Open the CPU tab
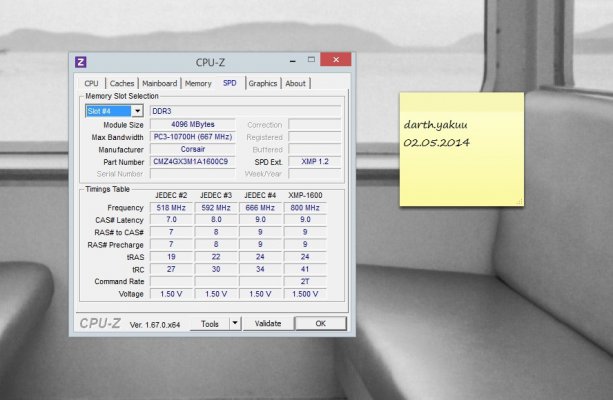Viewport: 613px width, 400px height. [x=91, y=83]
